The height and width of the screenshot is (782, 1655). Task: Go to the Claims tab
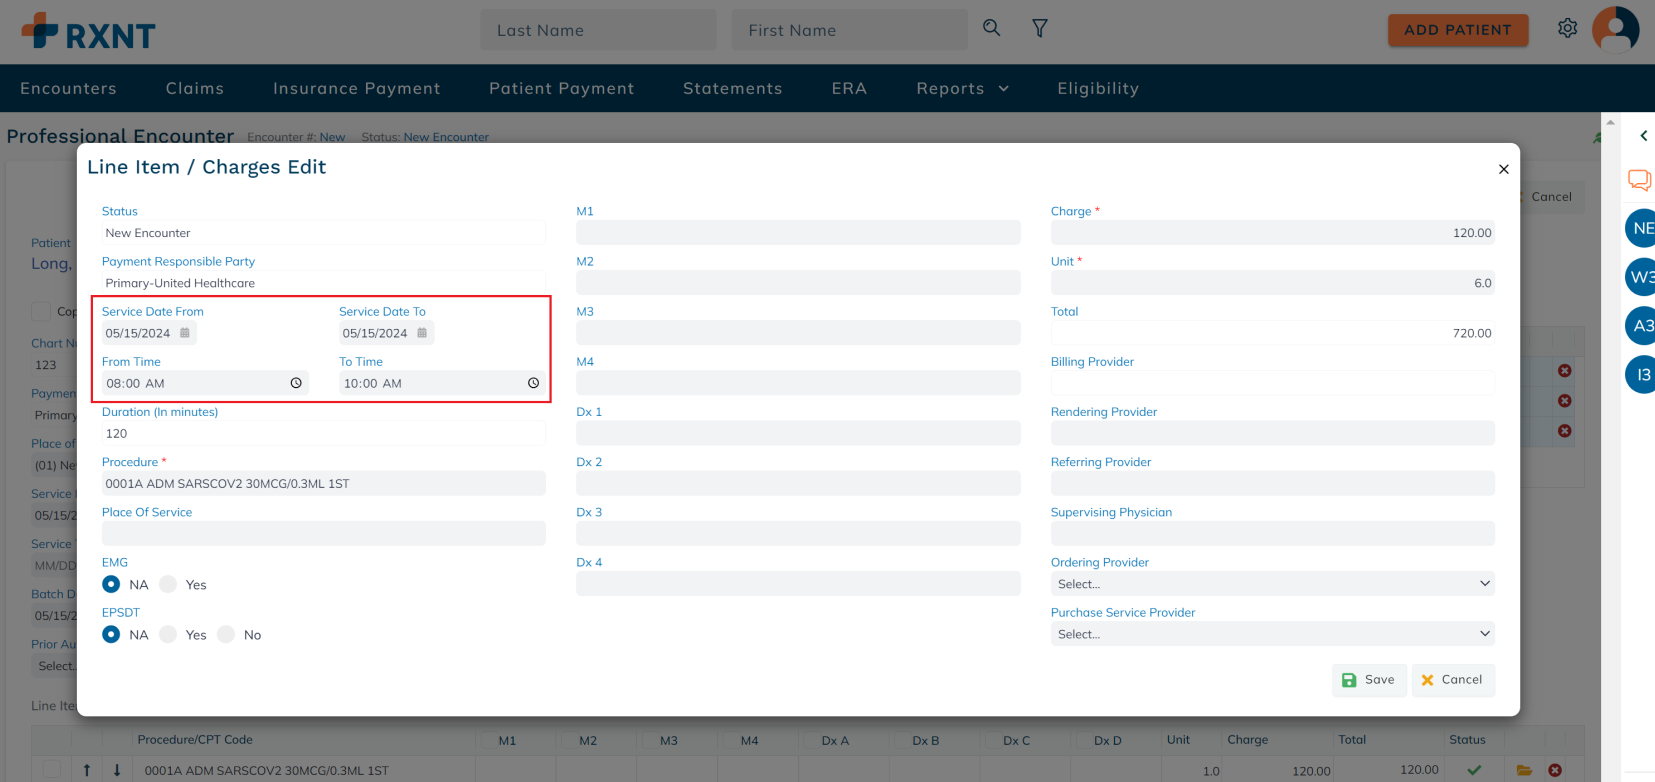click(x=195, y=88)
